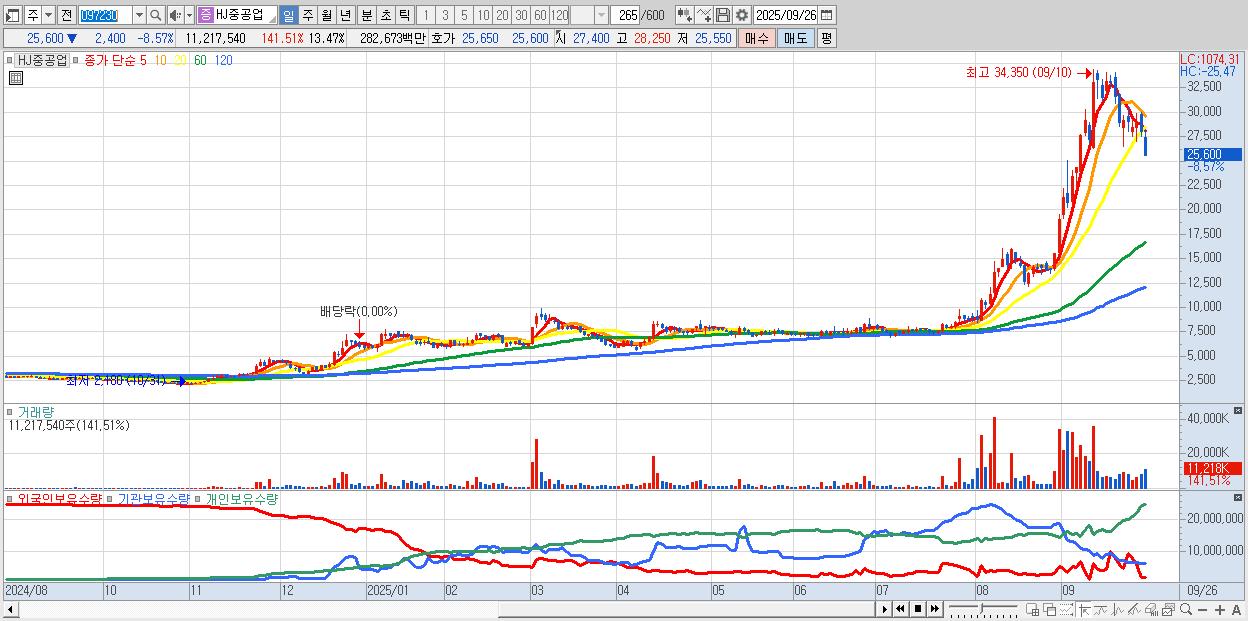Click the 097230 stock code input field
The width and height of the screenshot is (1248, 621).
click(104, 15)
